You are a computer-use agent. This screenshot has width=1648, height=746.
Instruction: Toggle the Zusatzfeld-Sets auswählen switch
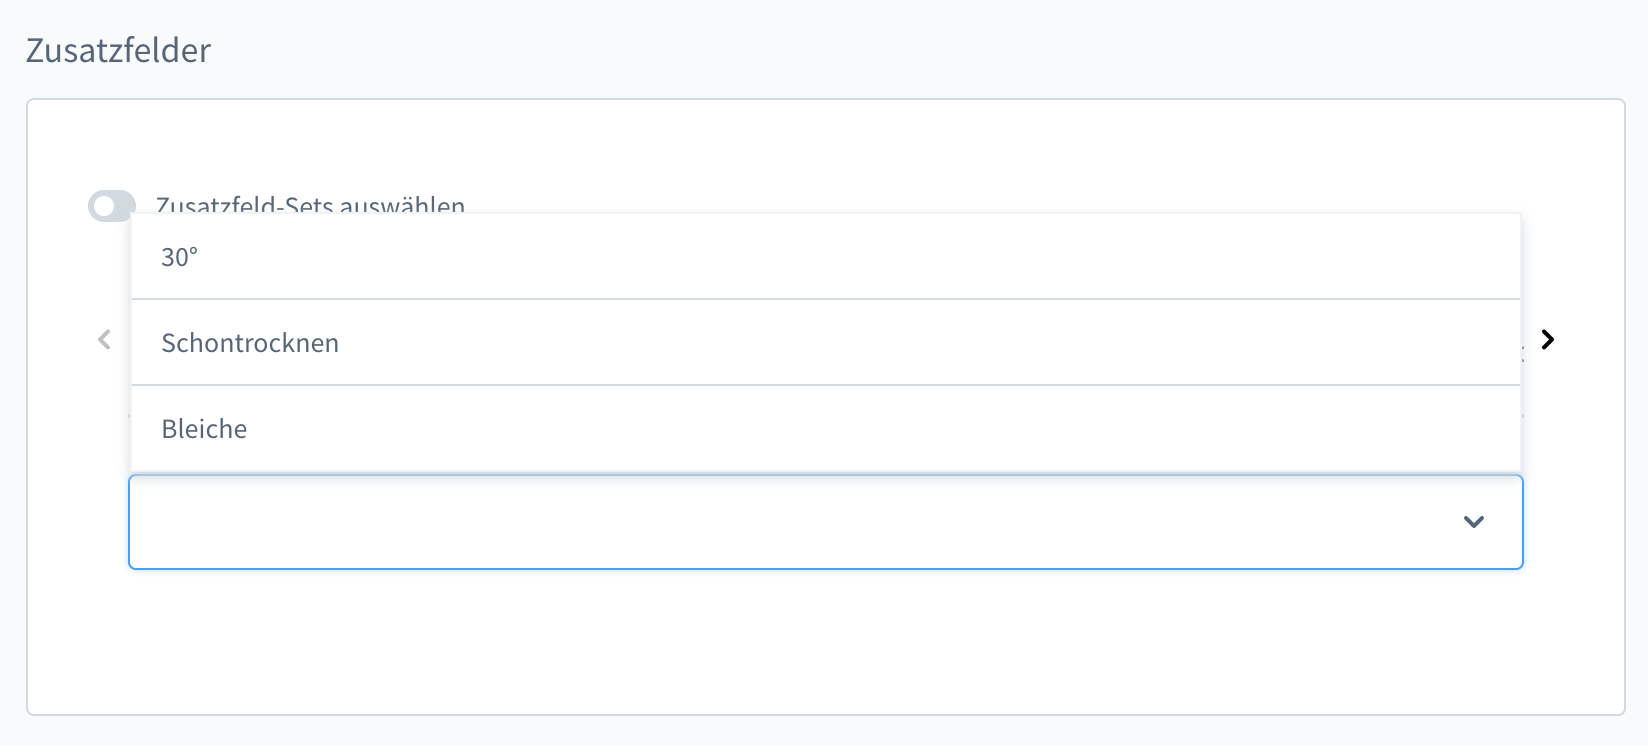pos(112,206)
